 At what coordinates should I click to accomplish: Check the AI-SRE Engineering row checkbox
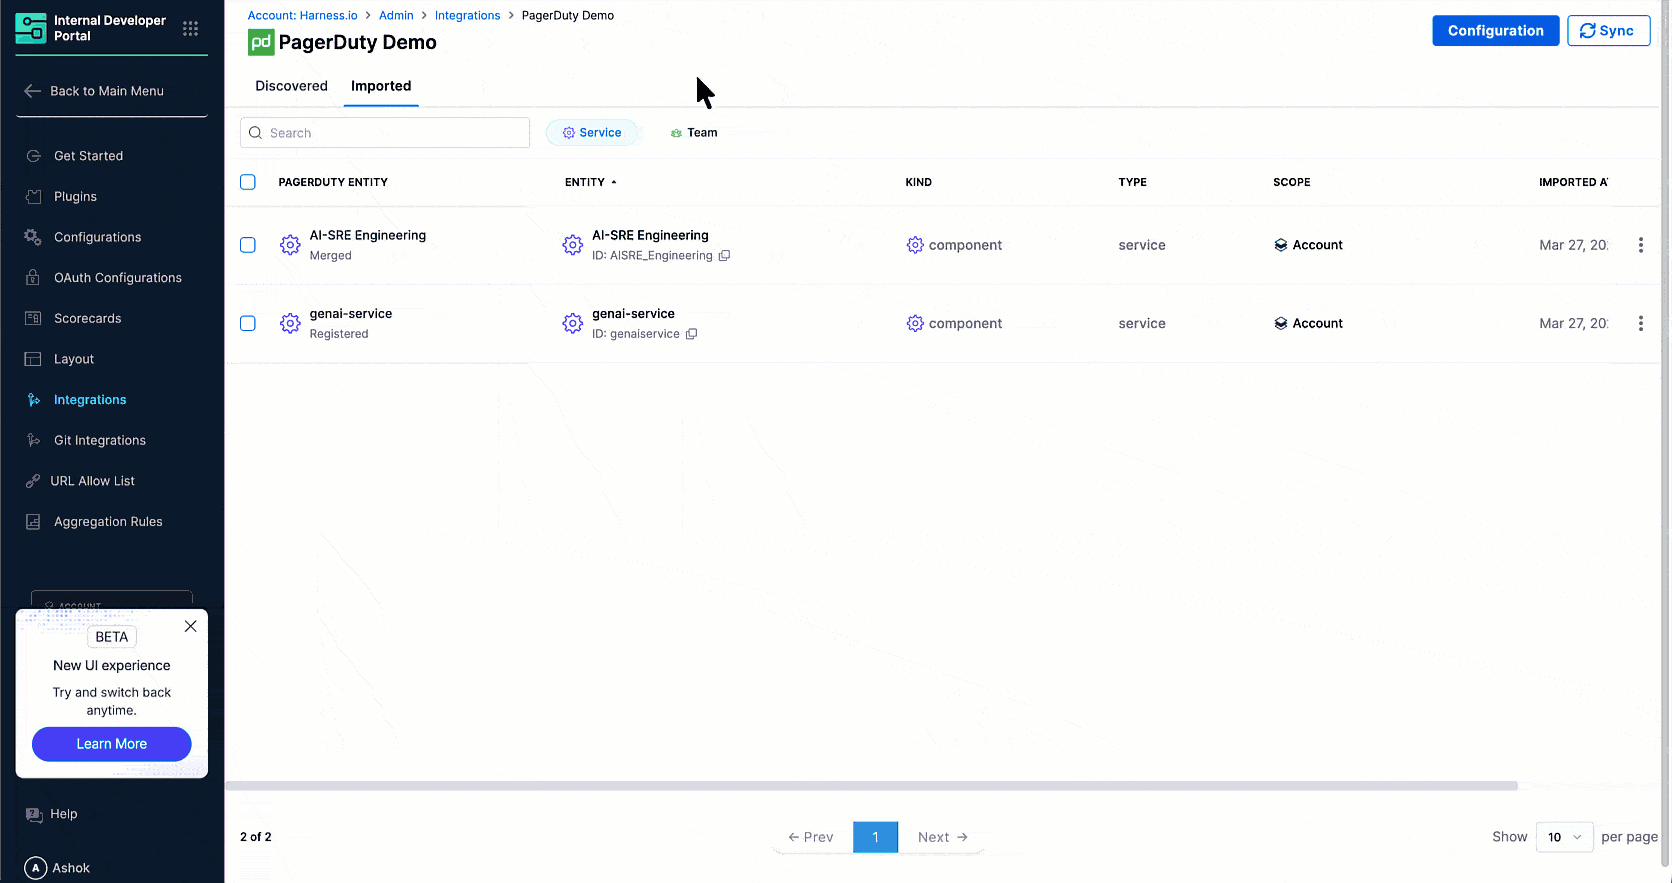point(248,245)
